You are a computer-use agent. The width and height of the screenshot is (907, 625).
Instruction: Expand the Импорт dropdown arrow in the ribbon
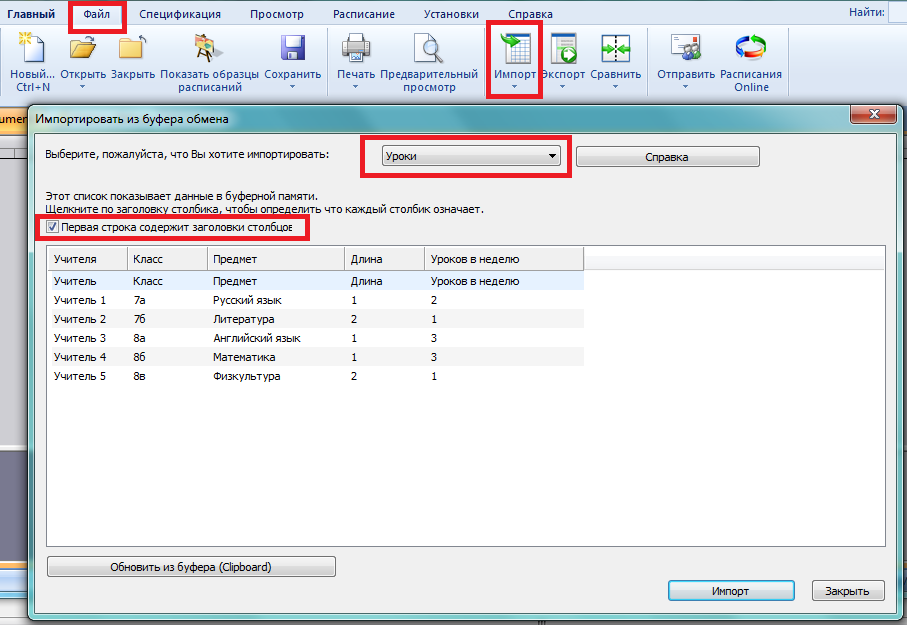click(514, 88)
